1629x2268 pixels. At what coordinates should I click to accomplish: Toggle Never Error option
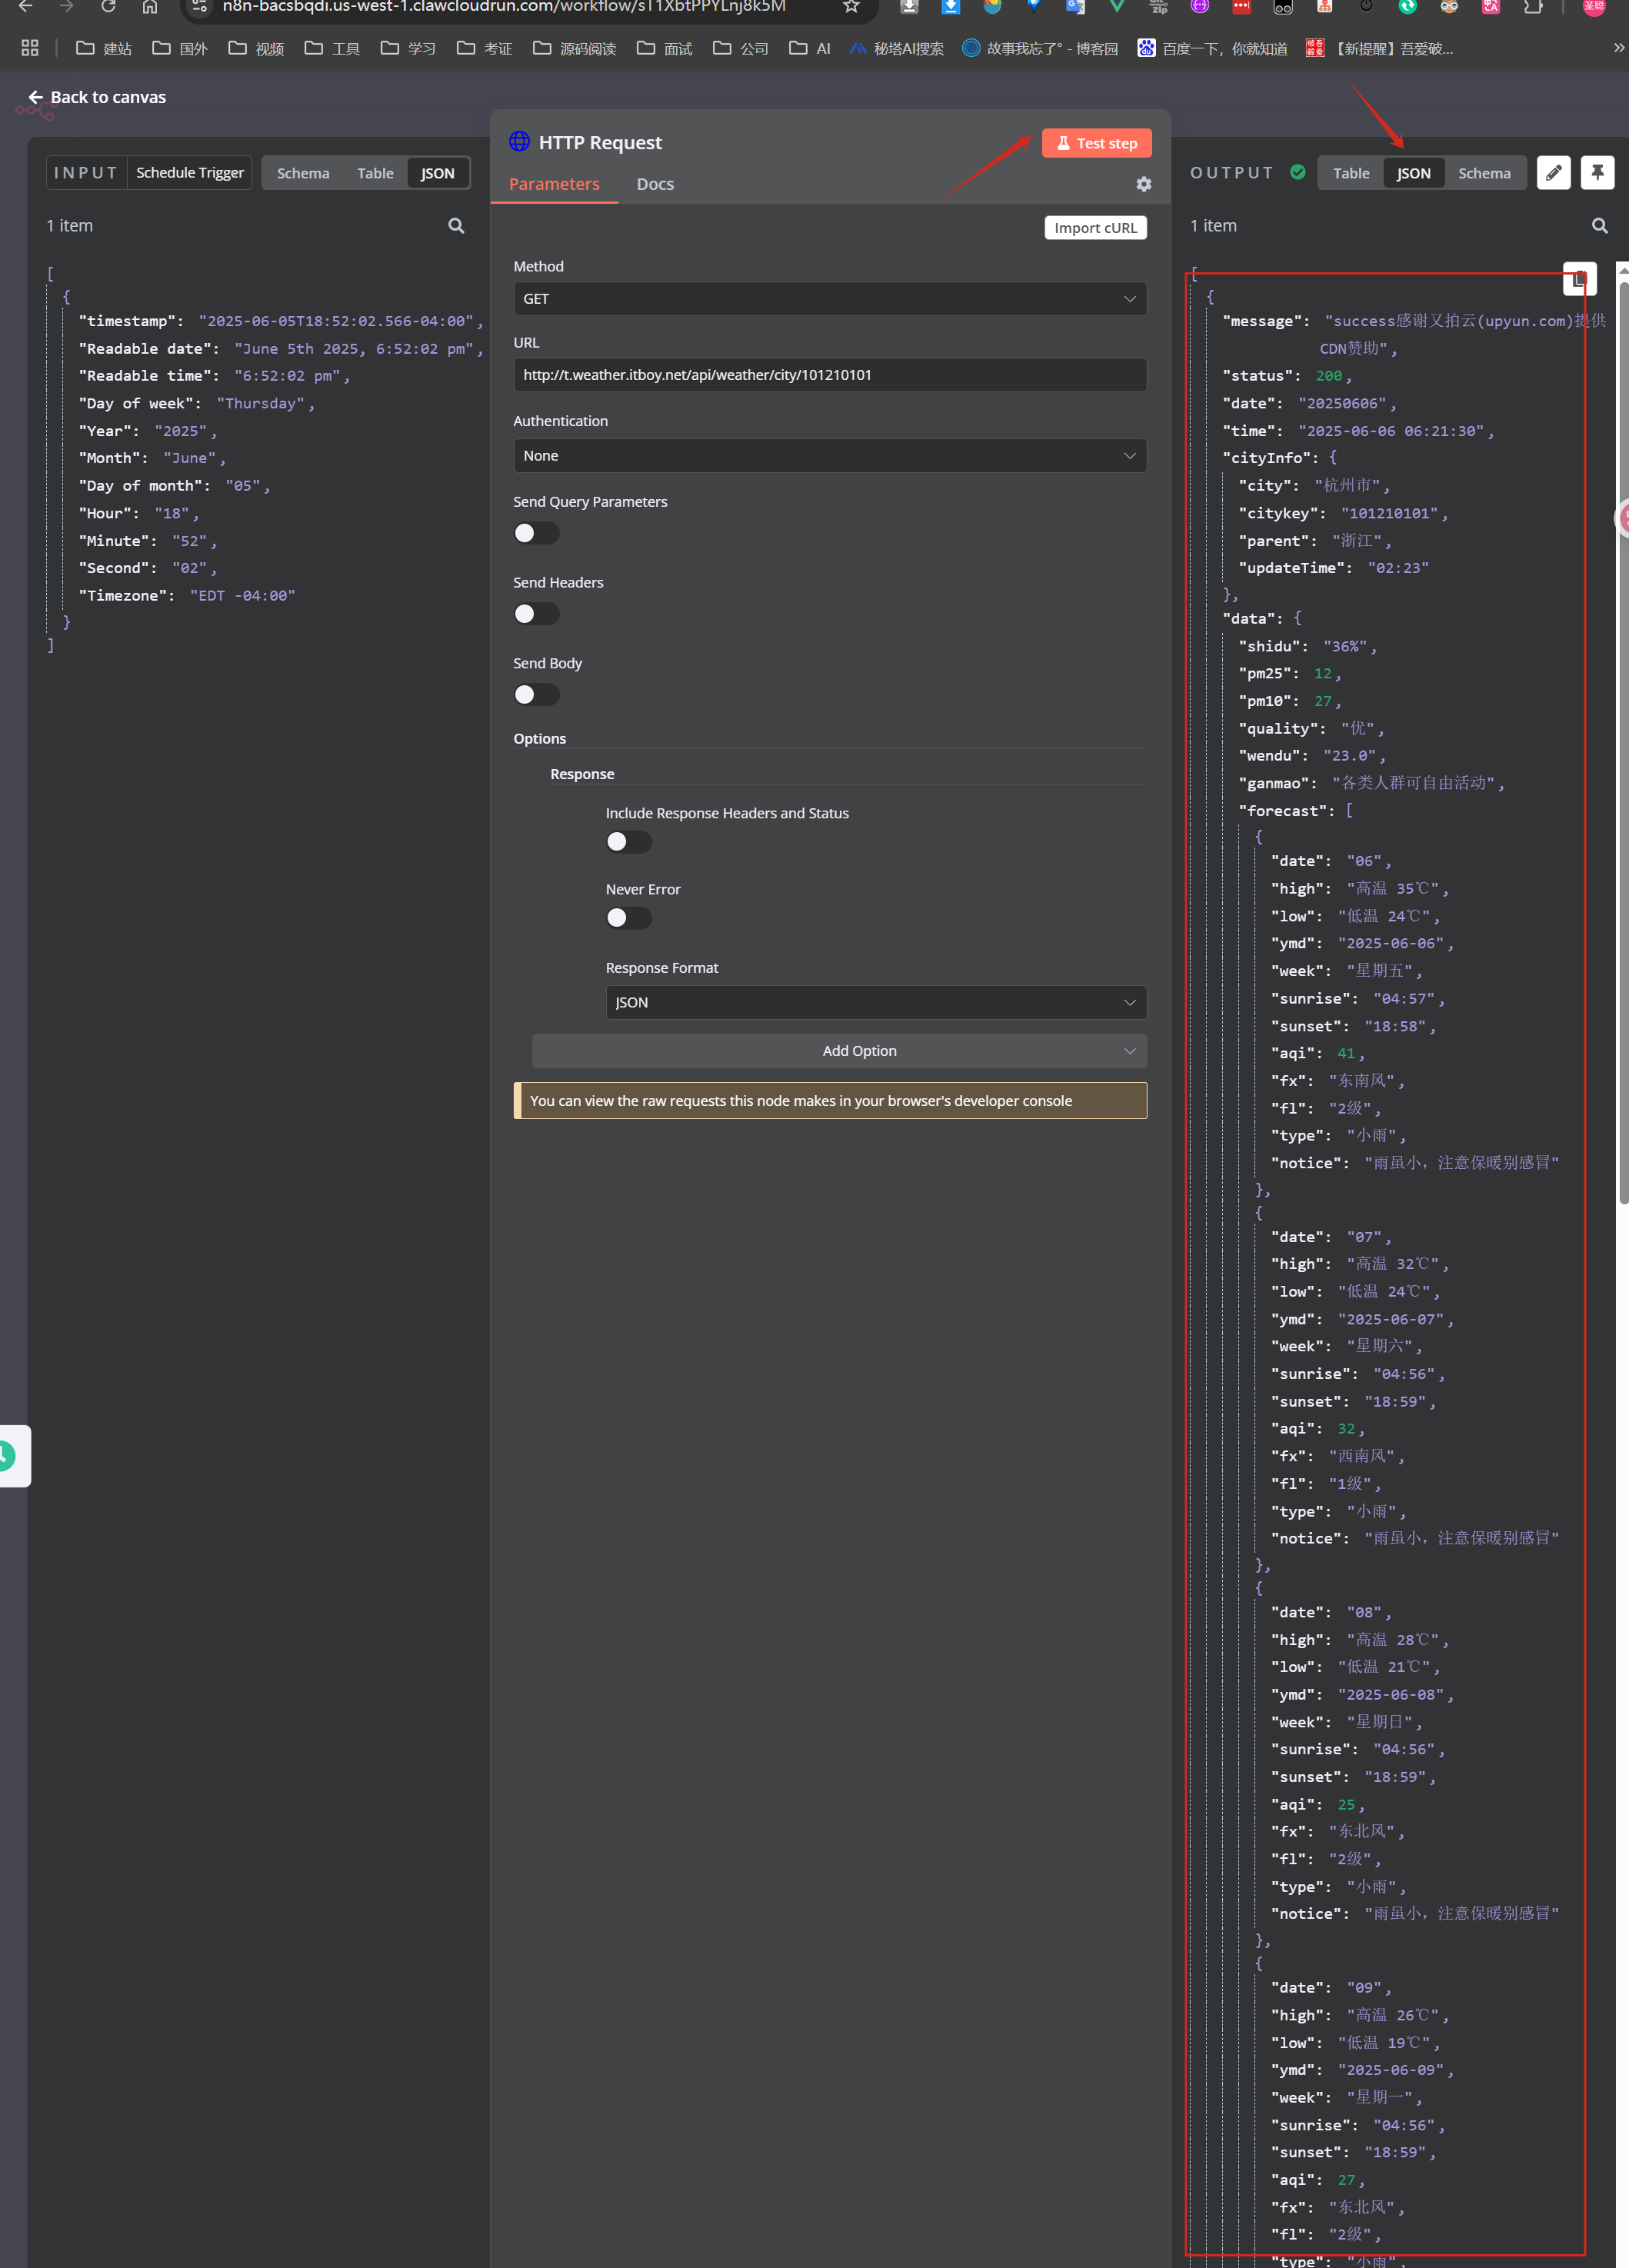pyautogui.click(x=628, y=918)
